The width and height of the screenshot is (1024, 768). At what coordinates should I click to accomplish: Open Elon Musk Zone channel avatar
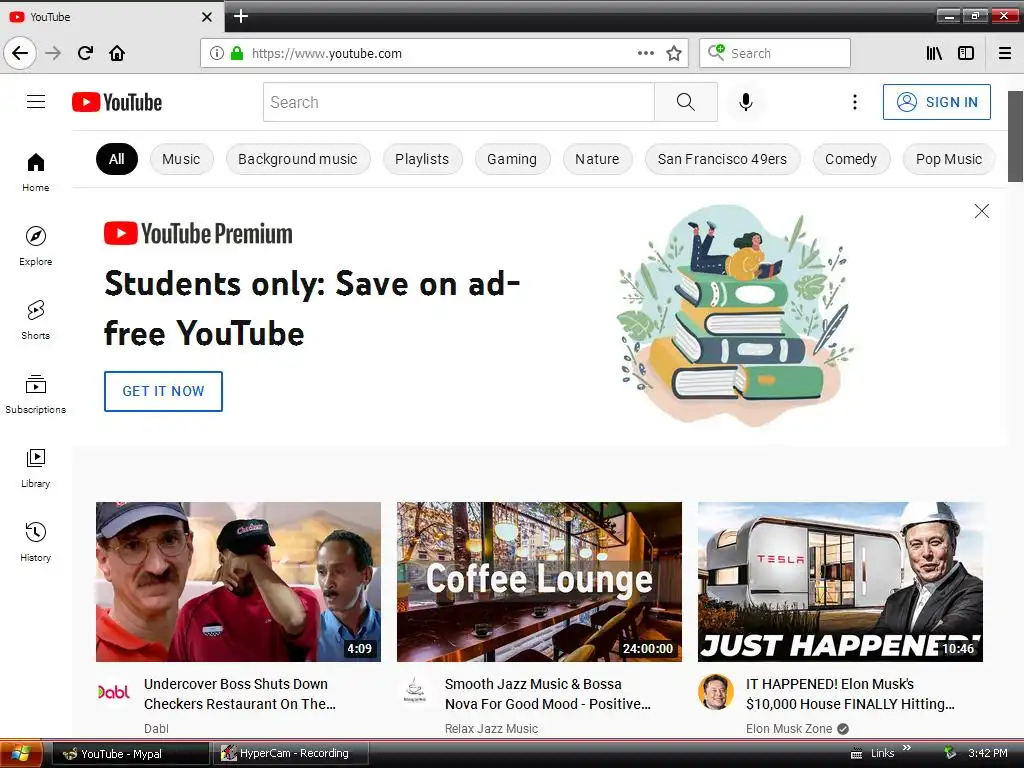tap(716, 692)
